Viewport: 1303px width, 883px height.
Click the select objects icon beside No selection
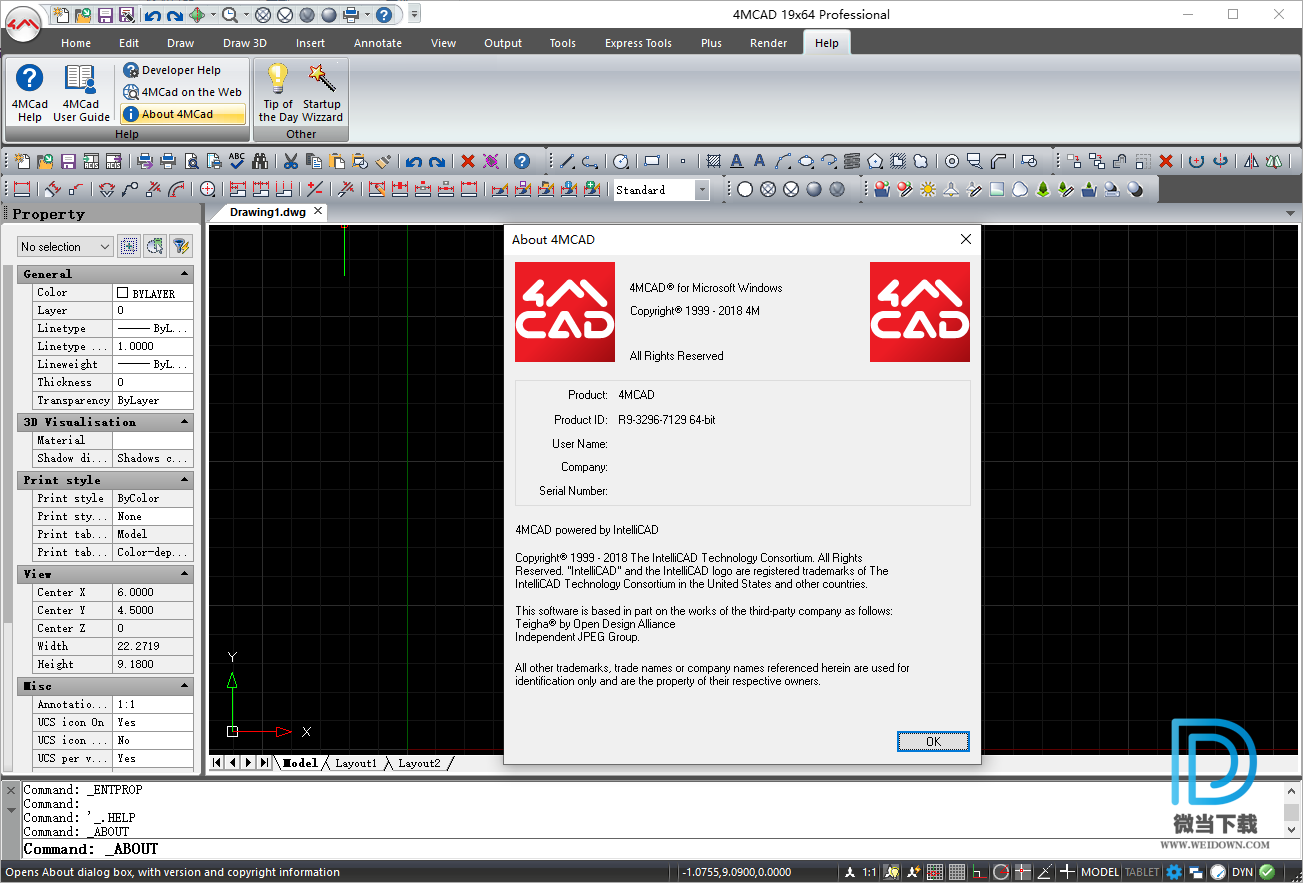point(129,246)
